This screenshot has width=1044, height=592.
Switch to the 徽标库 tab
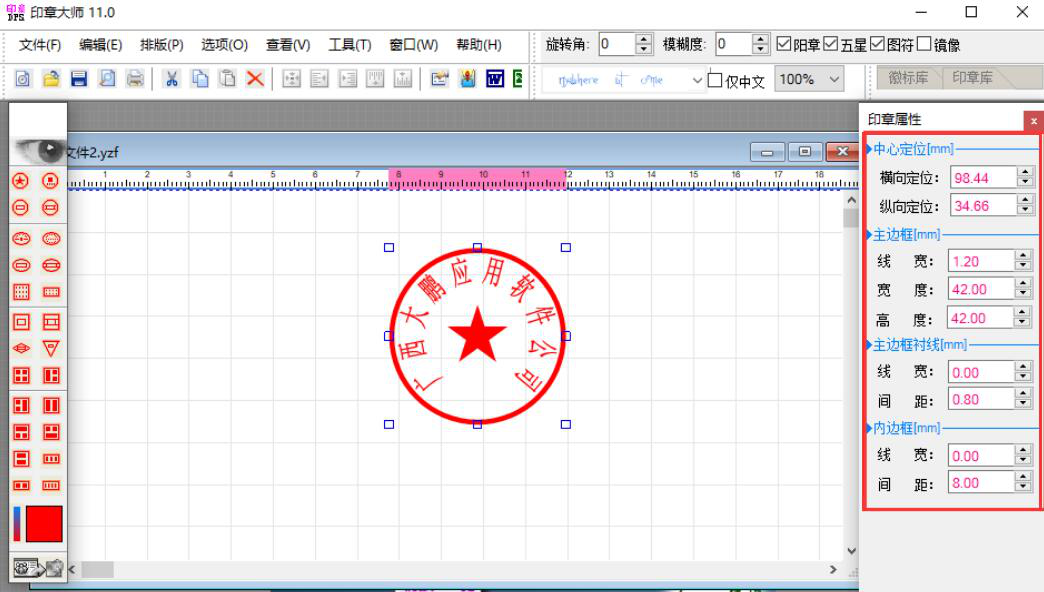click(x=908, y=78)
